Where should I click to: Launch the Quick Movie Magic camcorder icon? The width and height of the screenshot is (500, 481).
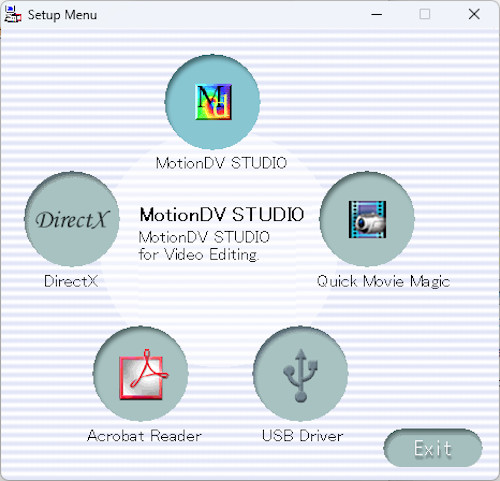click(367, 219)
